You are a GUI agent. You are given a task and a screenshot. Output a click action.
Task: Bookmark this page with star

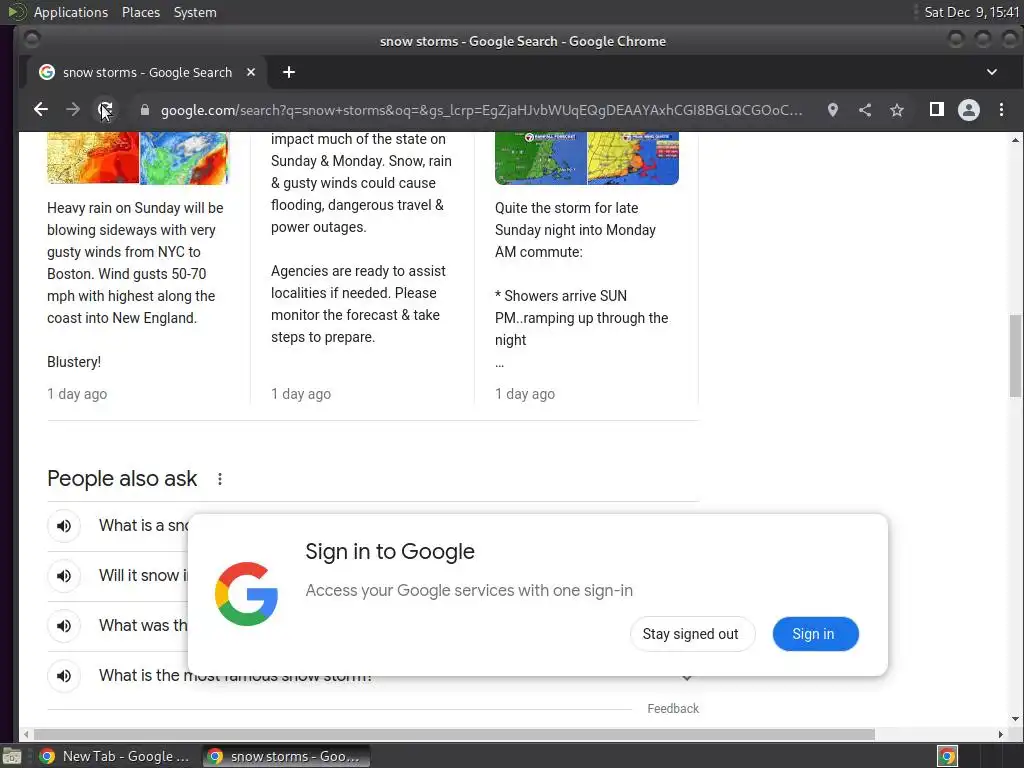(x=897, y=110)
